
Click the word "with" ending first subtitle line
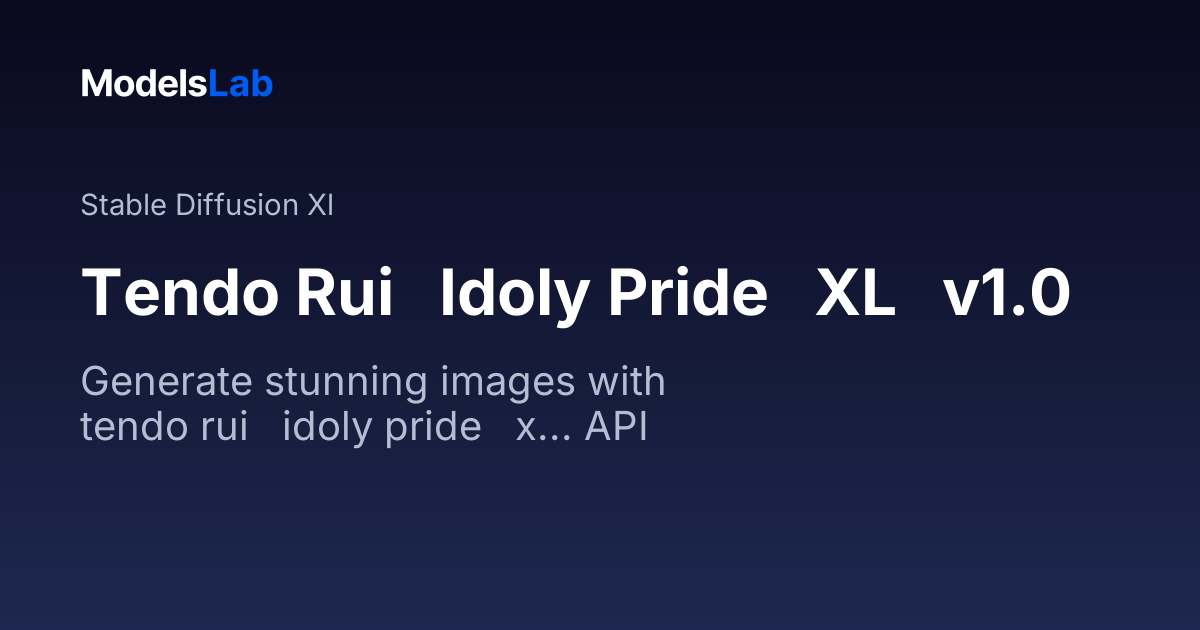pyautogui.click(x=627, y=383)
